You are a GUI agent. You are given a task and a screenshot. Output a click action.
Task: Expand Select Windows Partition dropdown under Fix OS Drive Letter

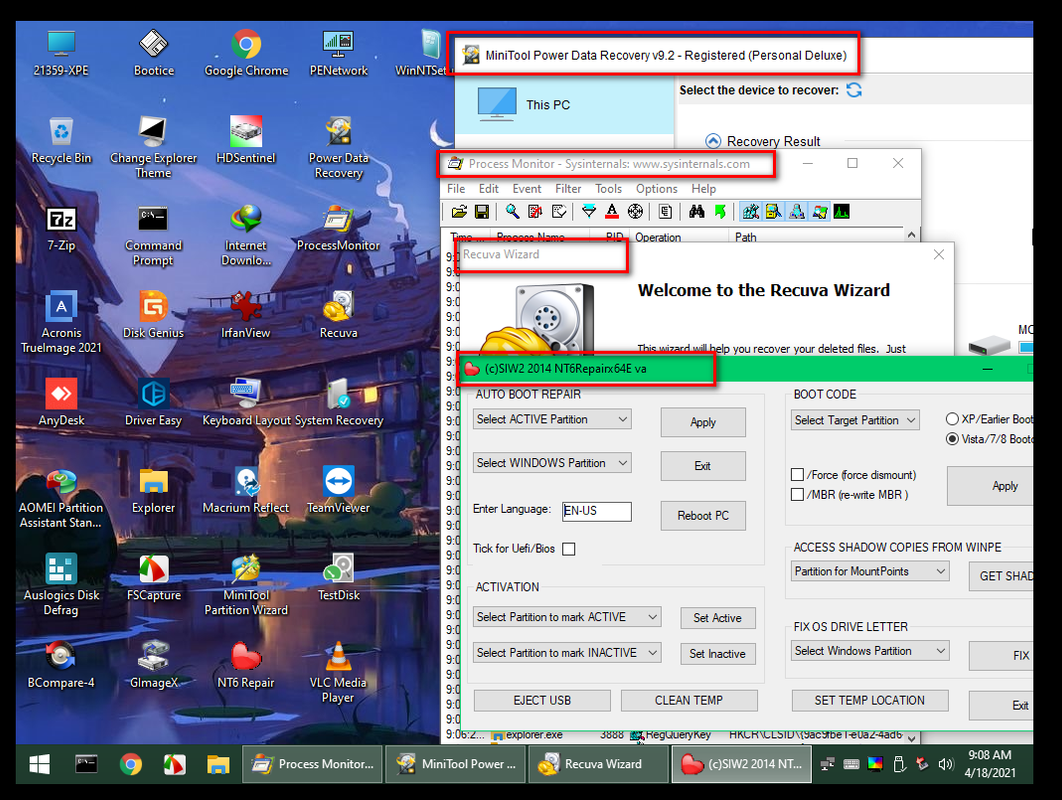(x=870, y=651)
